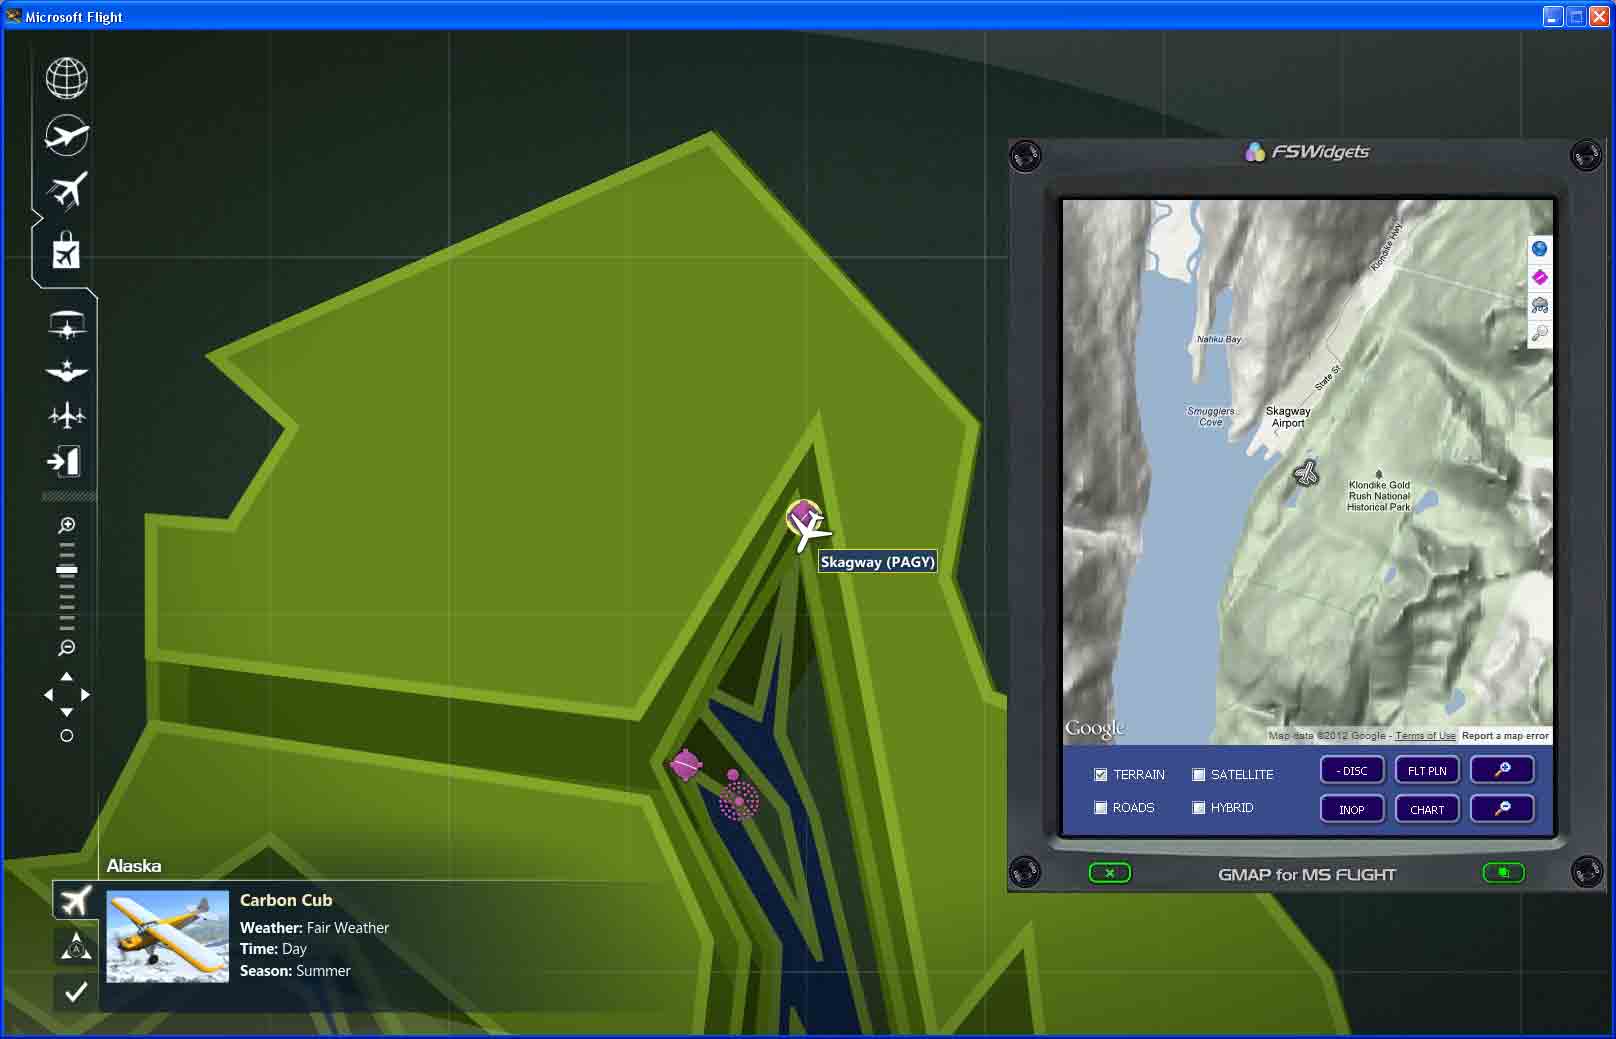Enable the HYBRID checkbox

[x=1198, y=807]
